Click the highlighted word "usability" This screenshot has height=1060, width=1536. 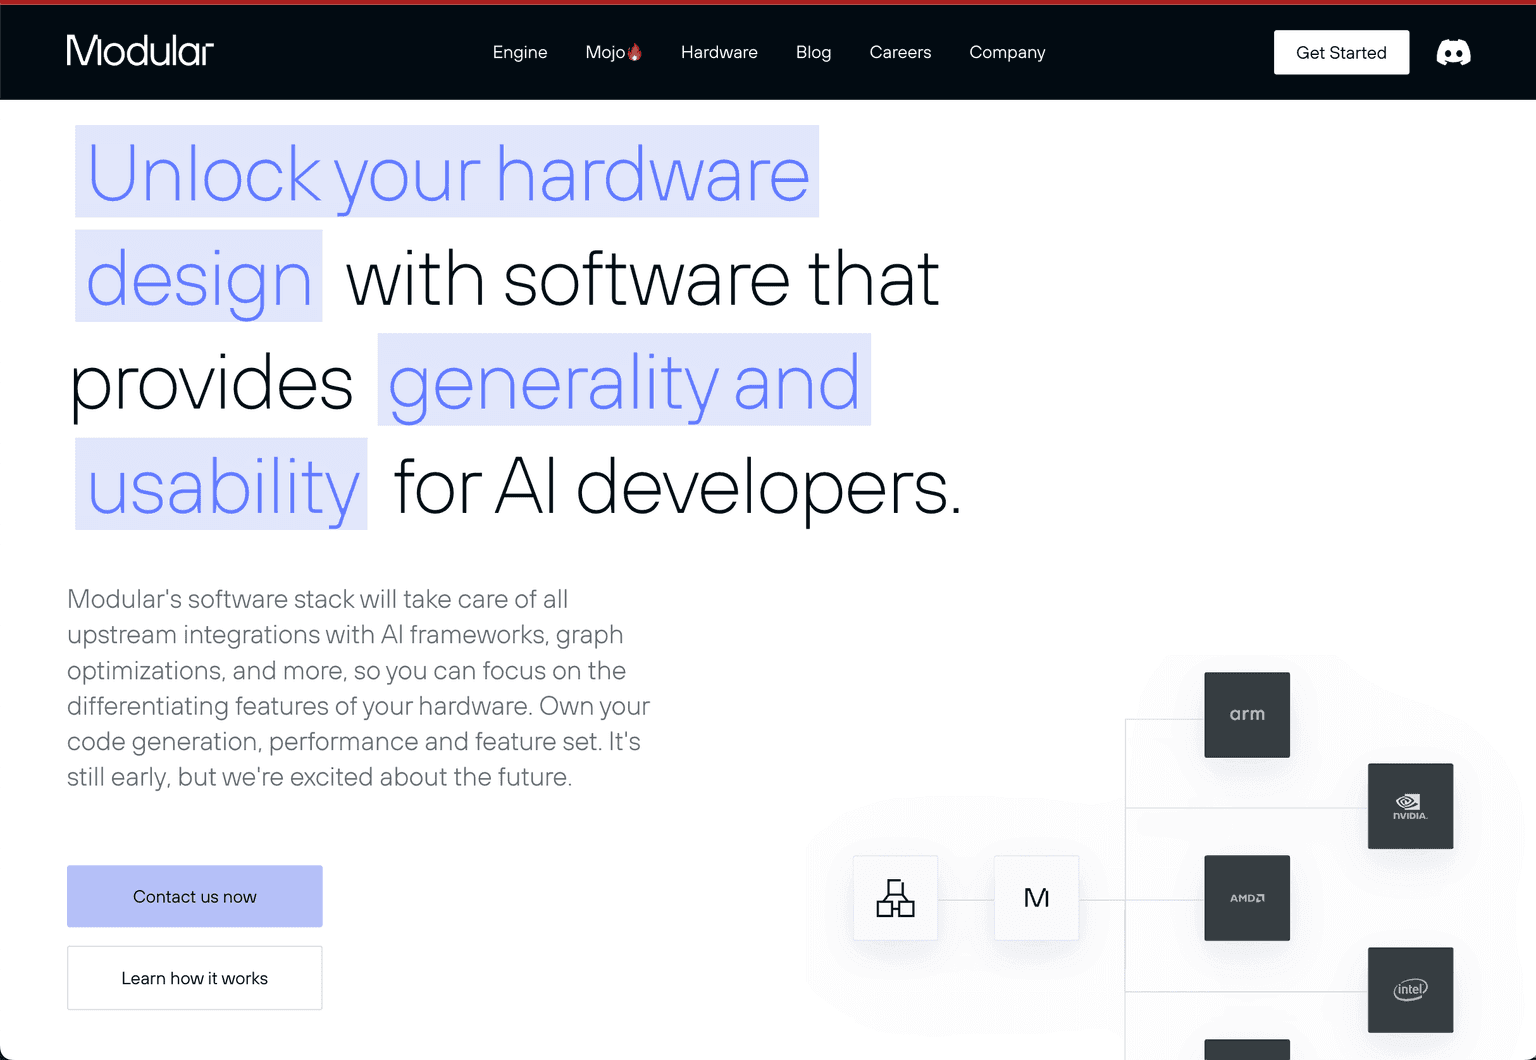coord(221,485)
